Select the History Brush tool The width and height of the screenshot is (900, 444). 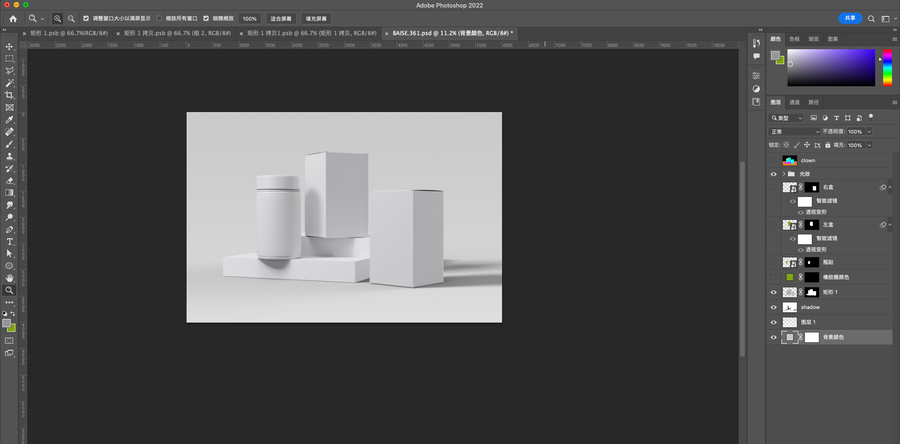(x=9, y=169)
